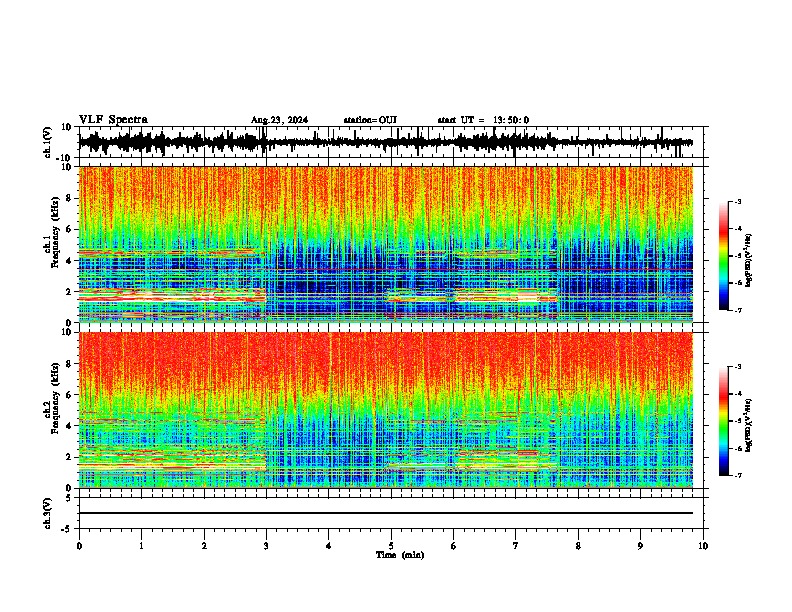Click the "-3" label on ch.2 colorbar

pos(737,367)
